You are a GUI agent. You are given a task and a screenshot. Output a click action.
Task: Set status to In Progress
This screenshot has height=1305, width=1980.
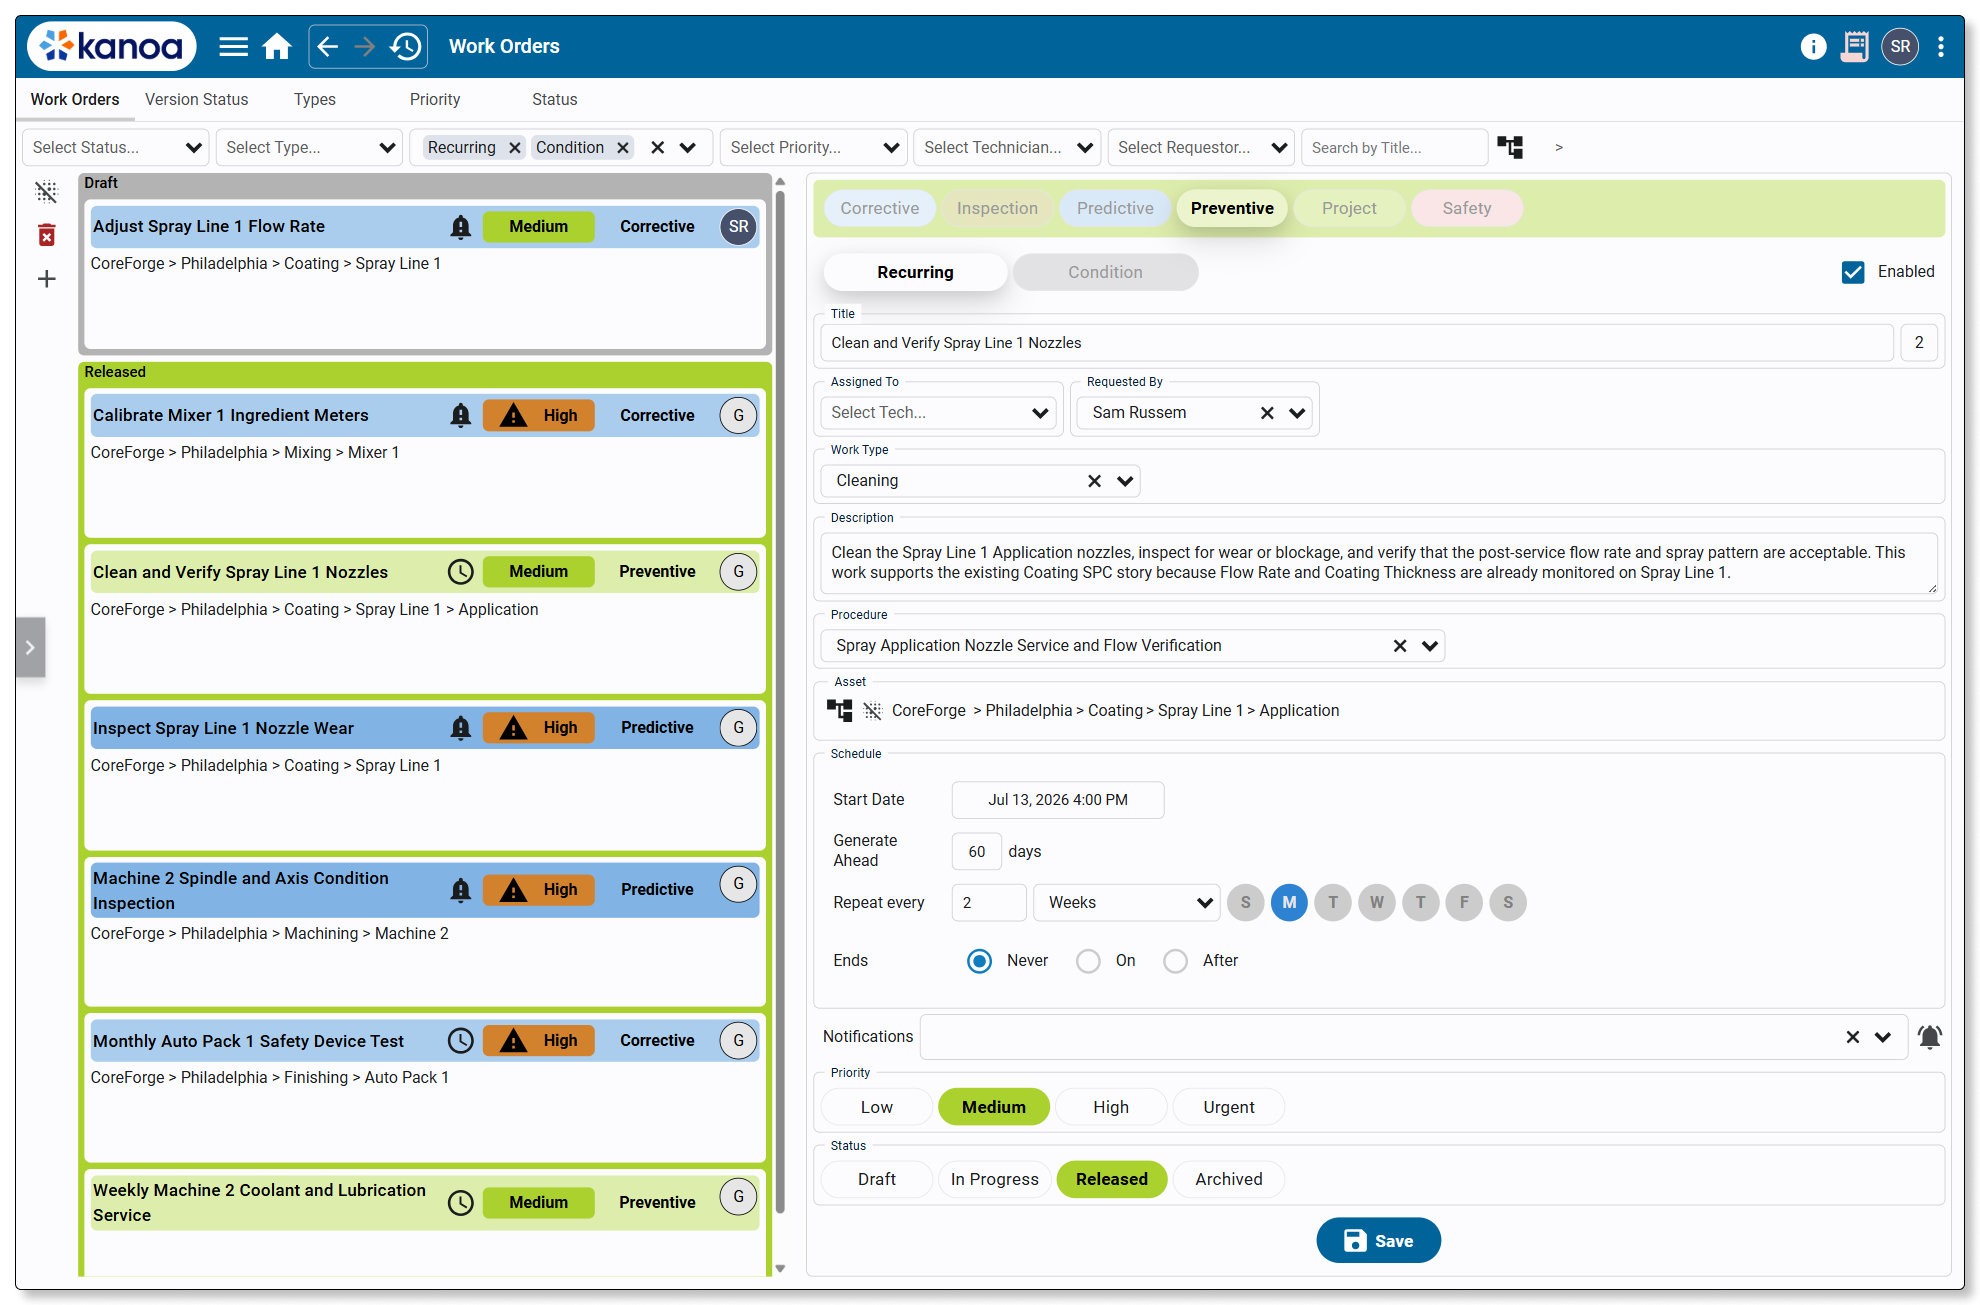[995, 1180]
